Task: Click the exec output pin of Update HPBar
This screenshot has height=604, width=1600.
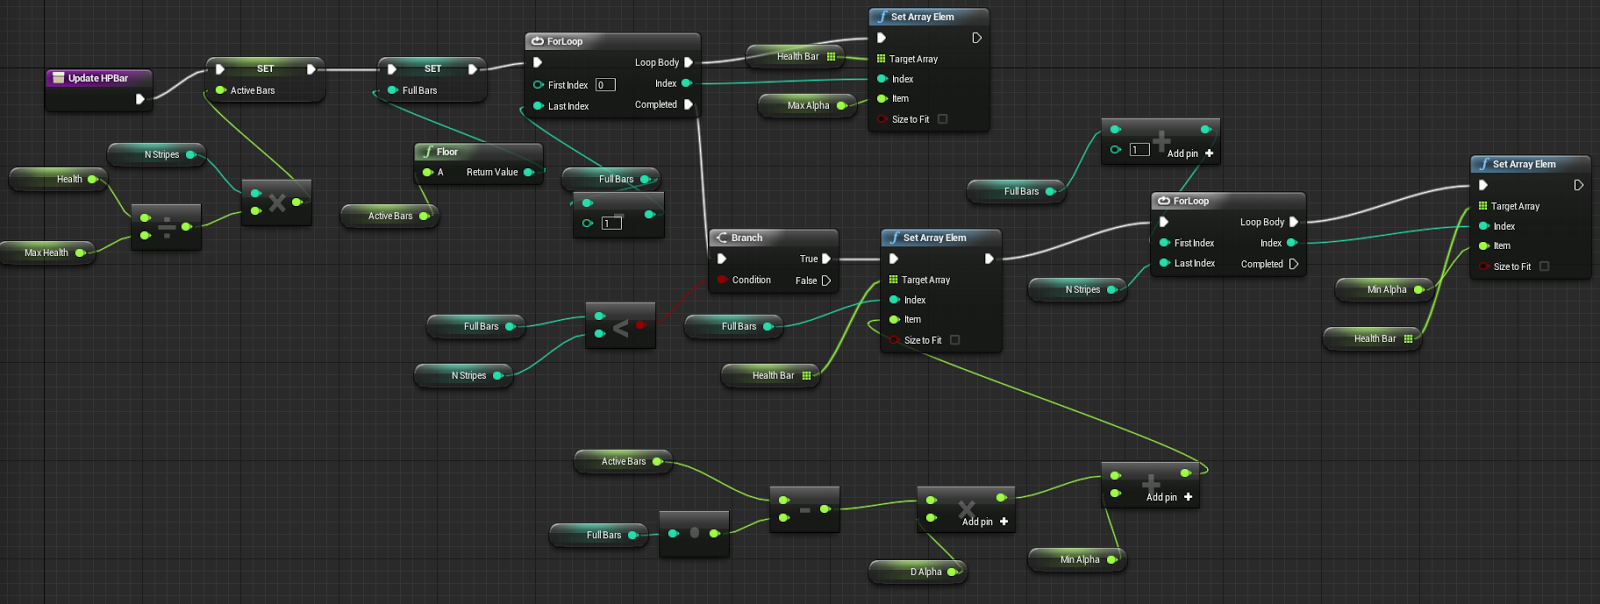Action: coord(140,99)
